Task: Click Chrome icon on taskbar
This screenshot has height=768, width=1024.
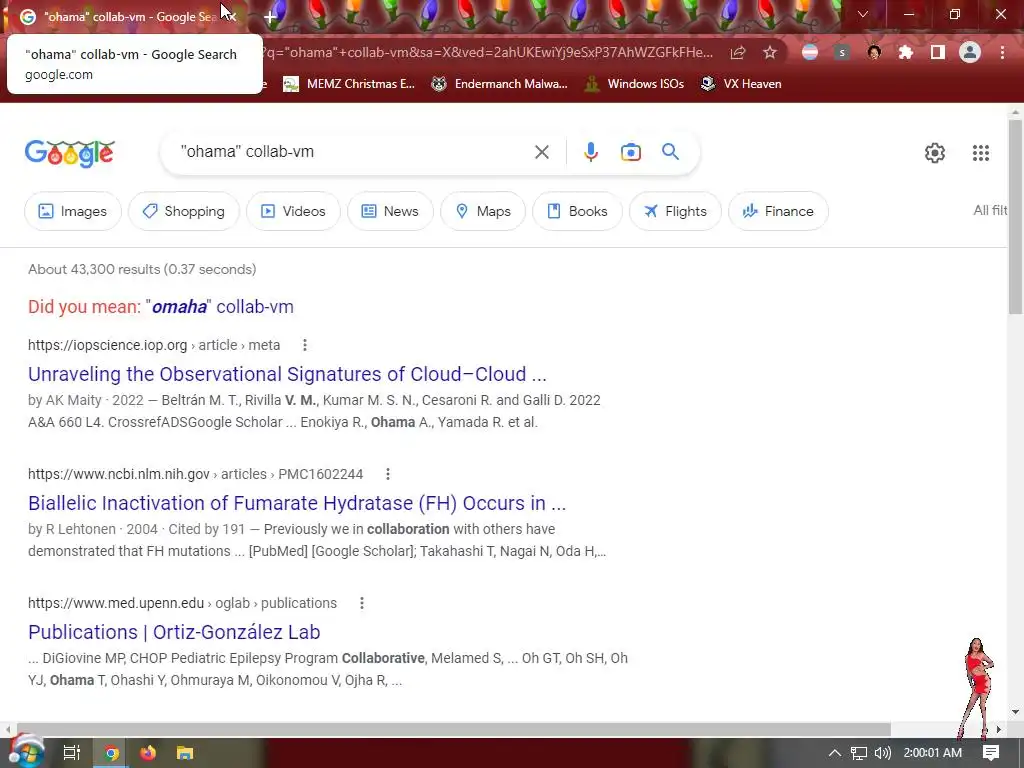Action: [111, 753]
